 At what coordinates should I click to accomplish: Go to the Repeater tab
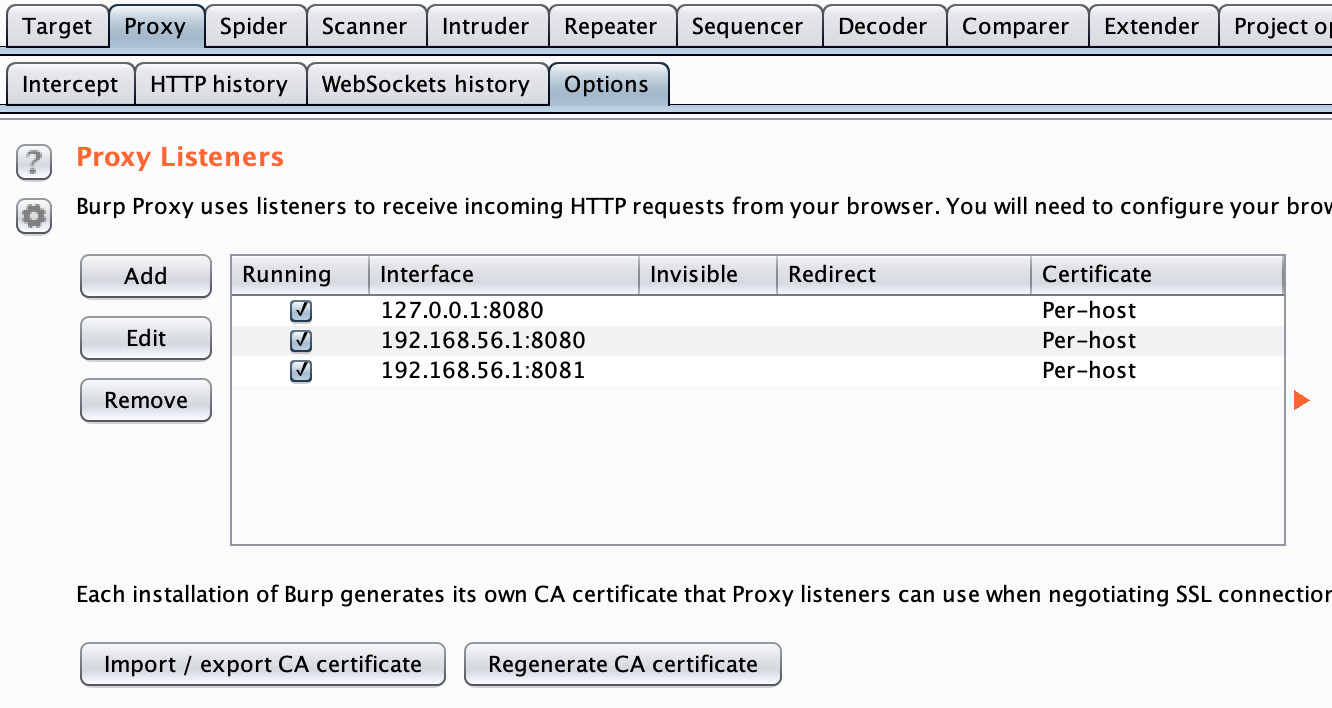click(611, 26)
